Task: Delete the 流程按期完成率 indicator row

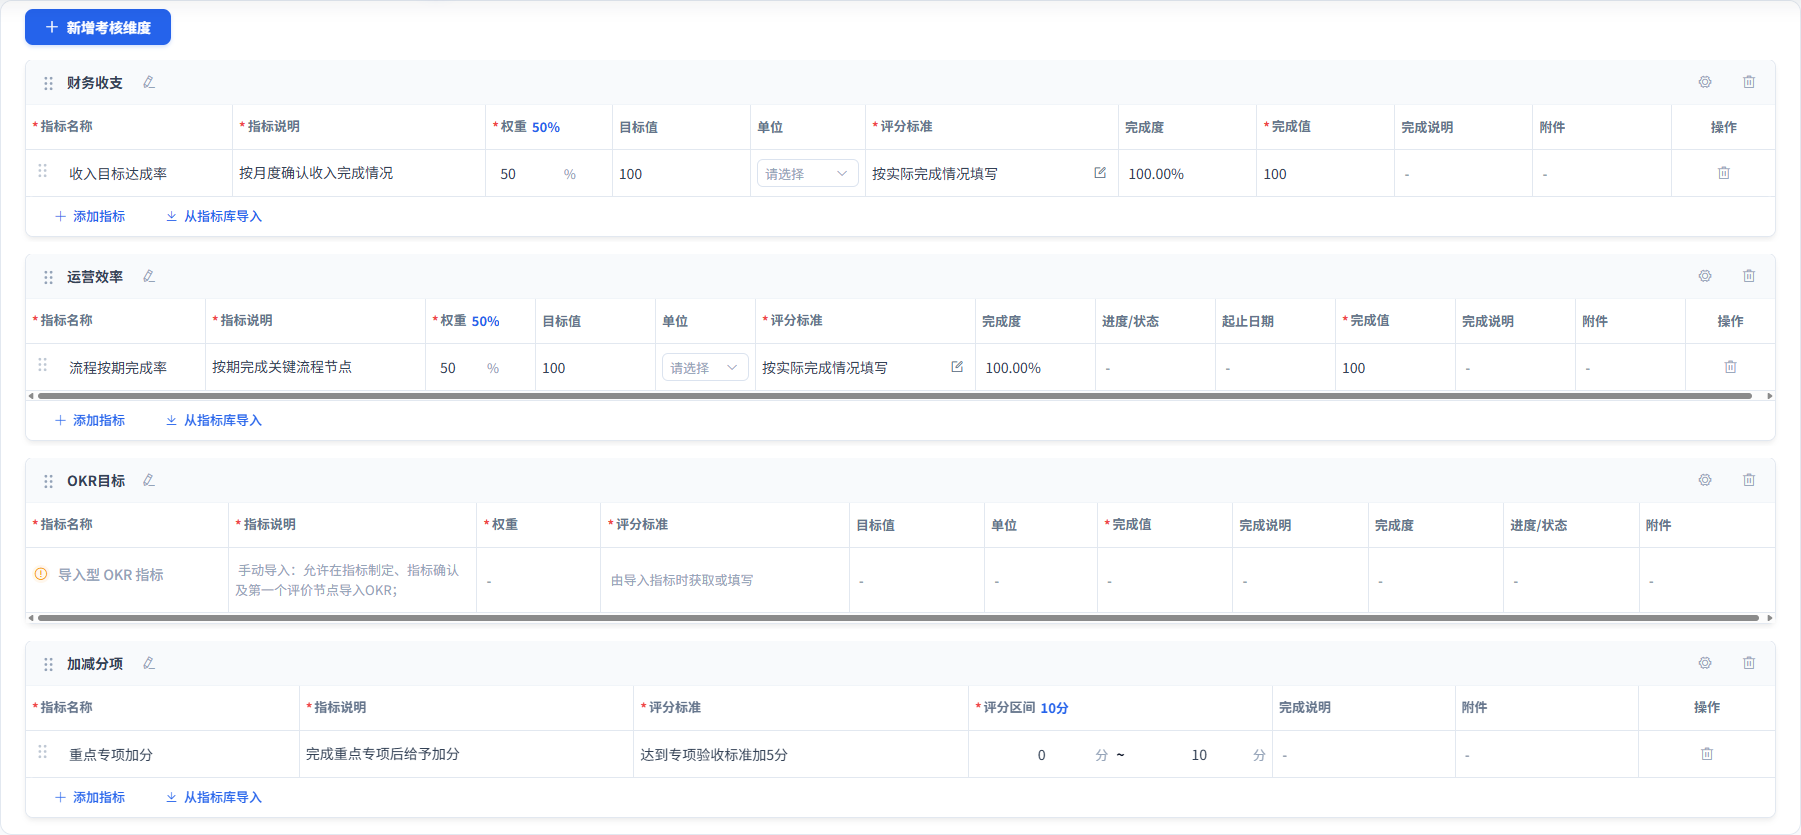Action: pyautogui.click(x=1730, y=367)
